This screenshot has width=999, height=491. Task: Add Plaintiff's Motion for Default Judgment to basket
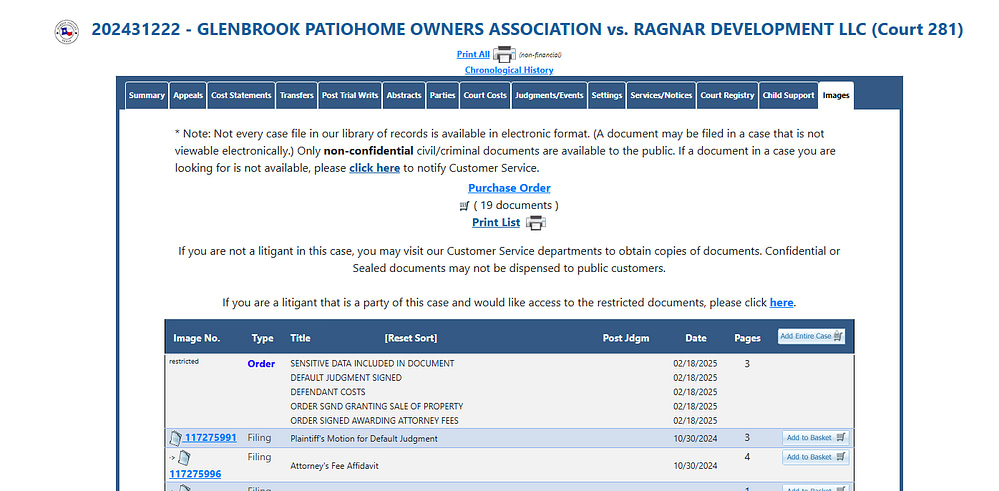click(x=816, y=438)
